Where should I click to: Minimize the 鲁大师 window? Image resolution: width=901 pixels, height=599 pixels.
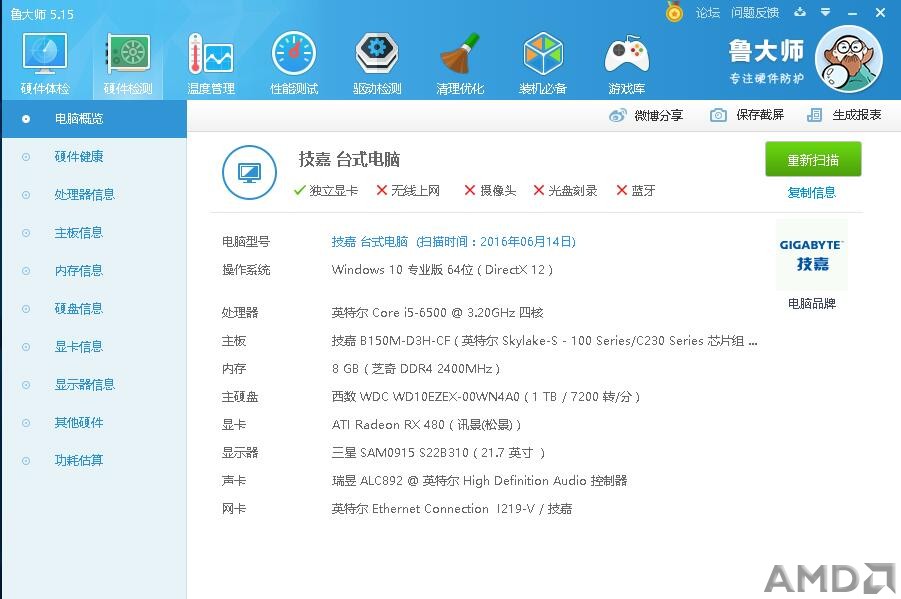point(852,13)
